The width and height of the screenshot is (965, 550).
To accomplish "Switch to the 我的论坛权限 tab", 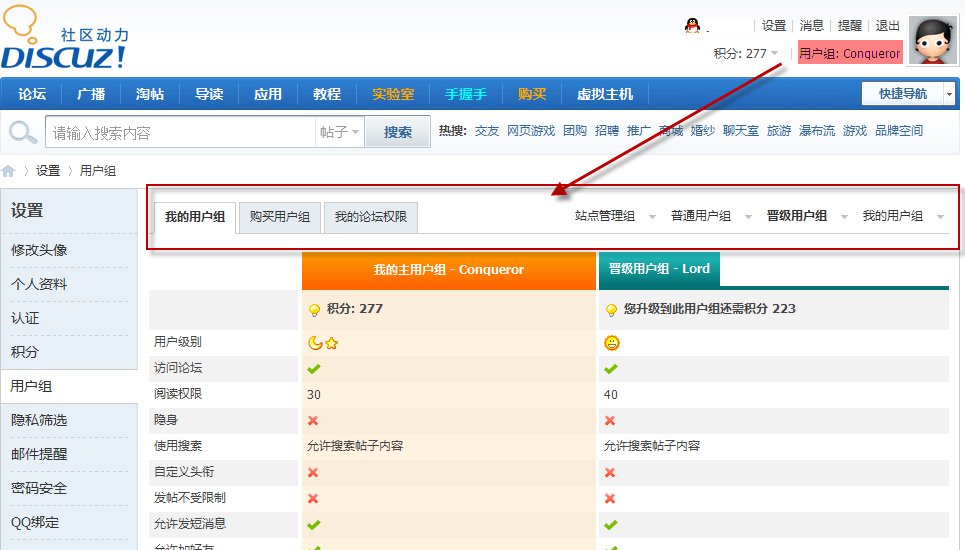I will coord(370,217).
